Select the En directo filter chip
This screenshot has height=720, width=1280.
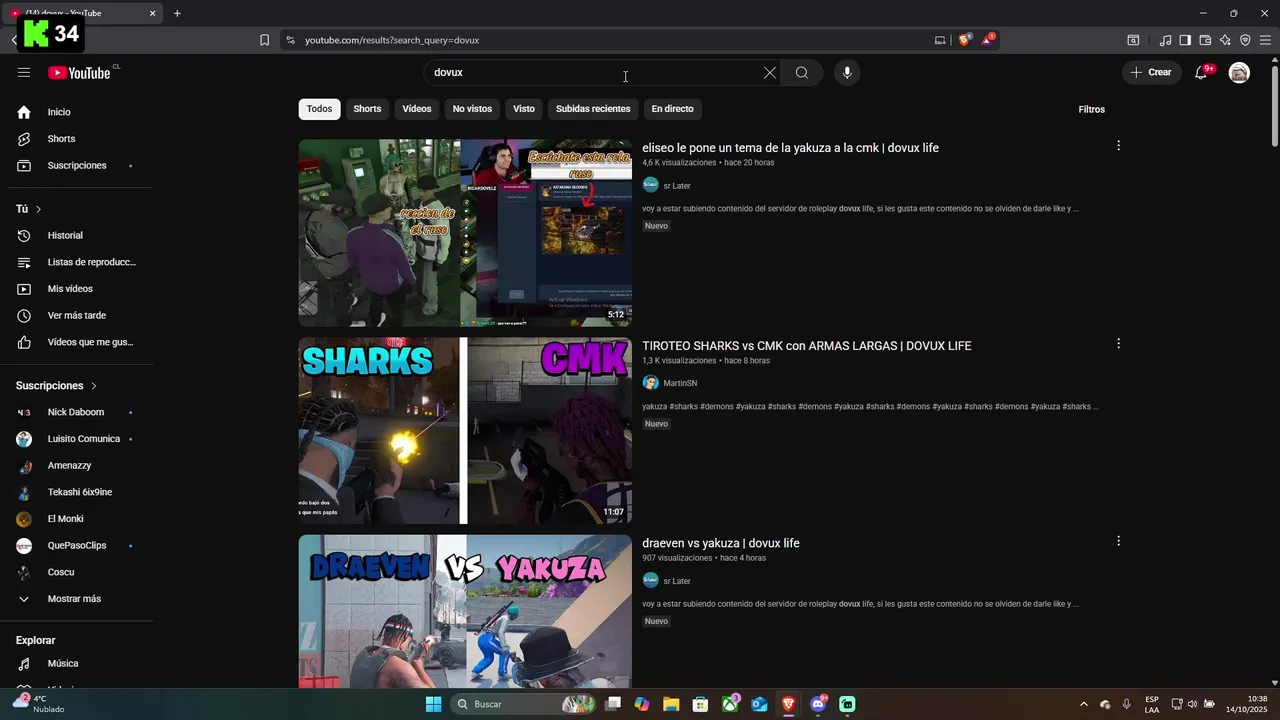point(672,109)
